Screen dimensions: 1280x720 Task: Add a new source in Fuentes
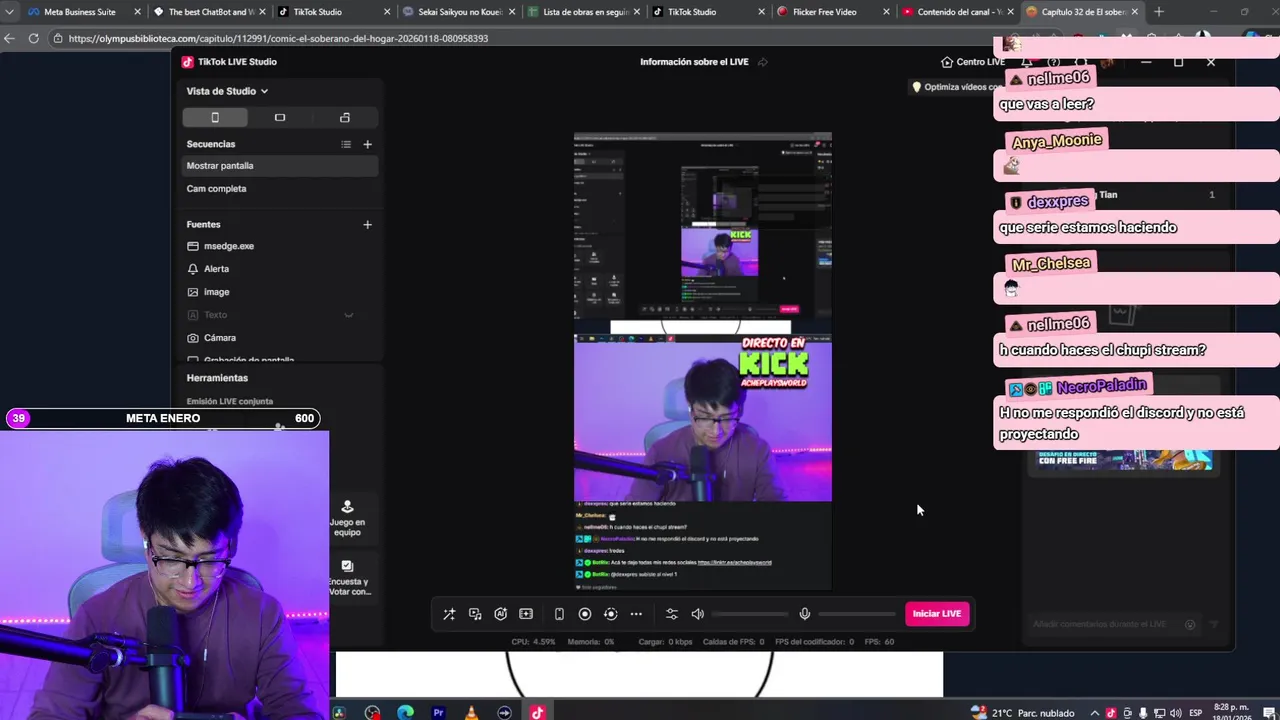tap(367, 224)
